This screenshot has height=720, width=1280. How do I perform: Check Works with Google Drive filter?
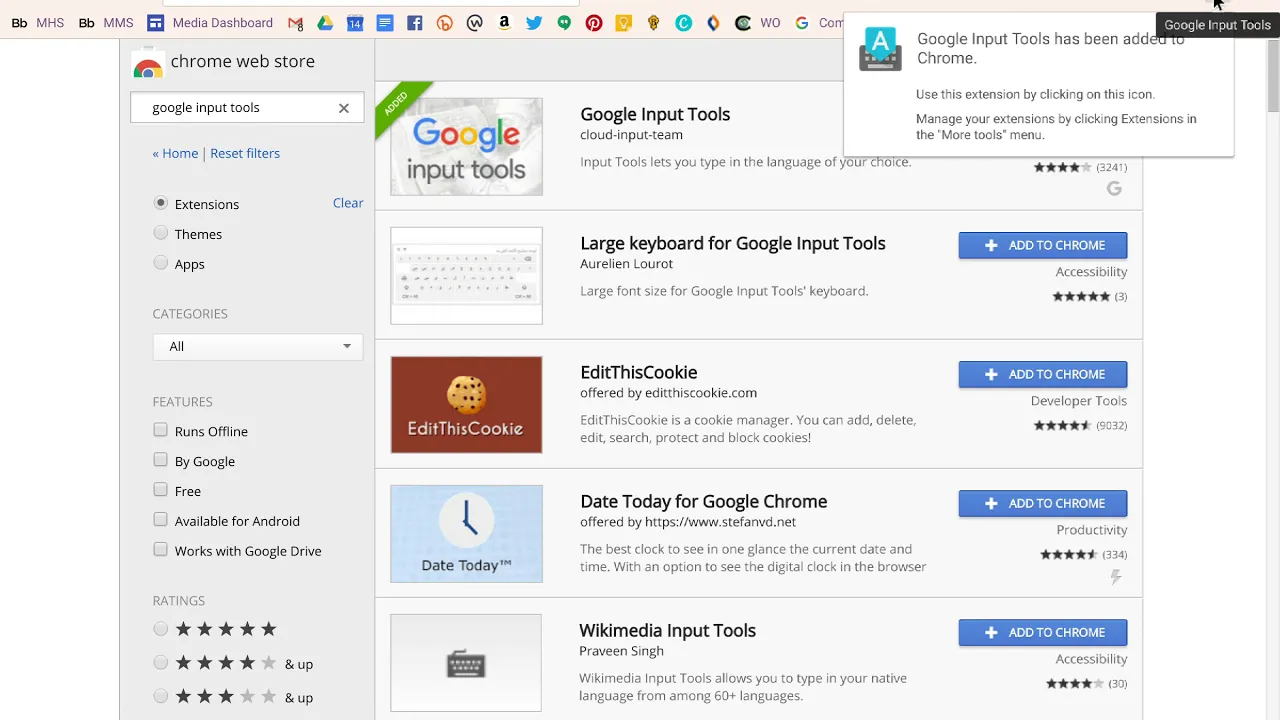click(x=160, y=550)
